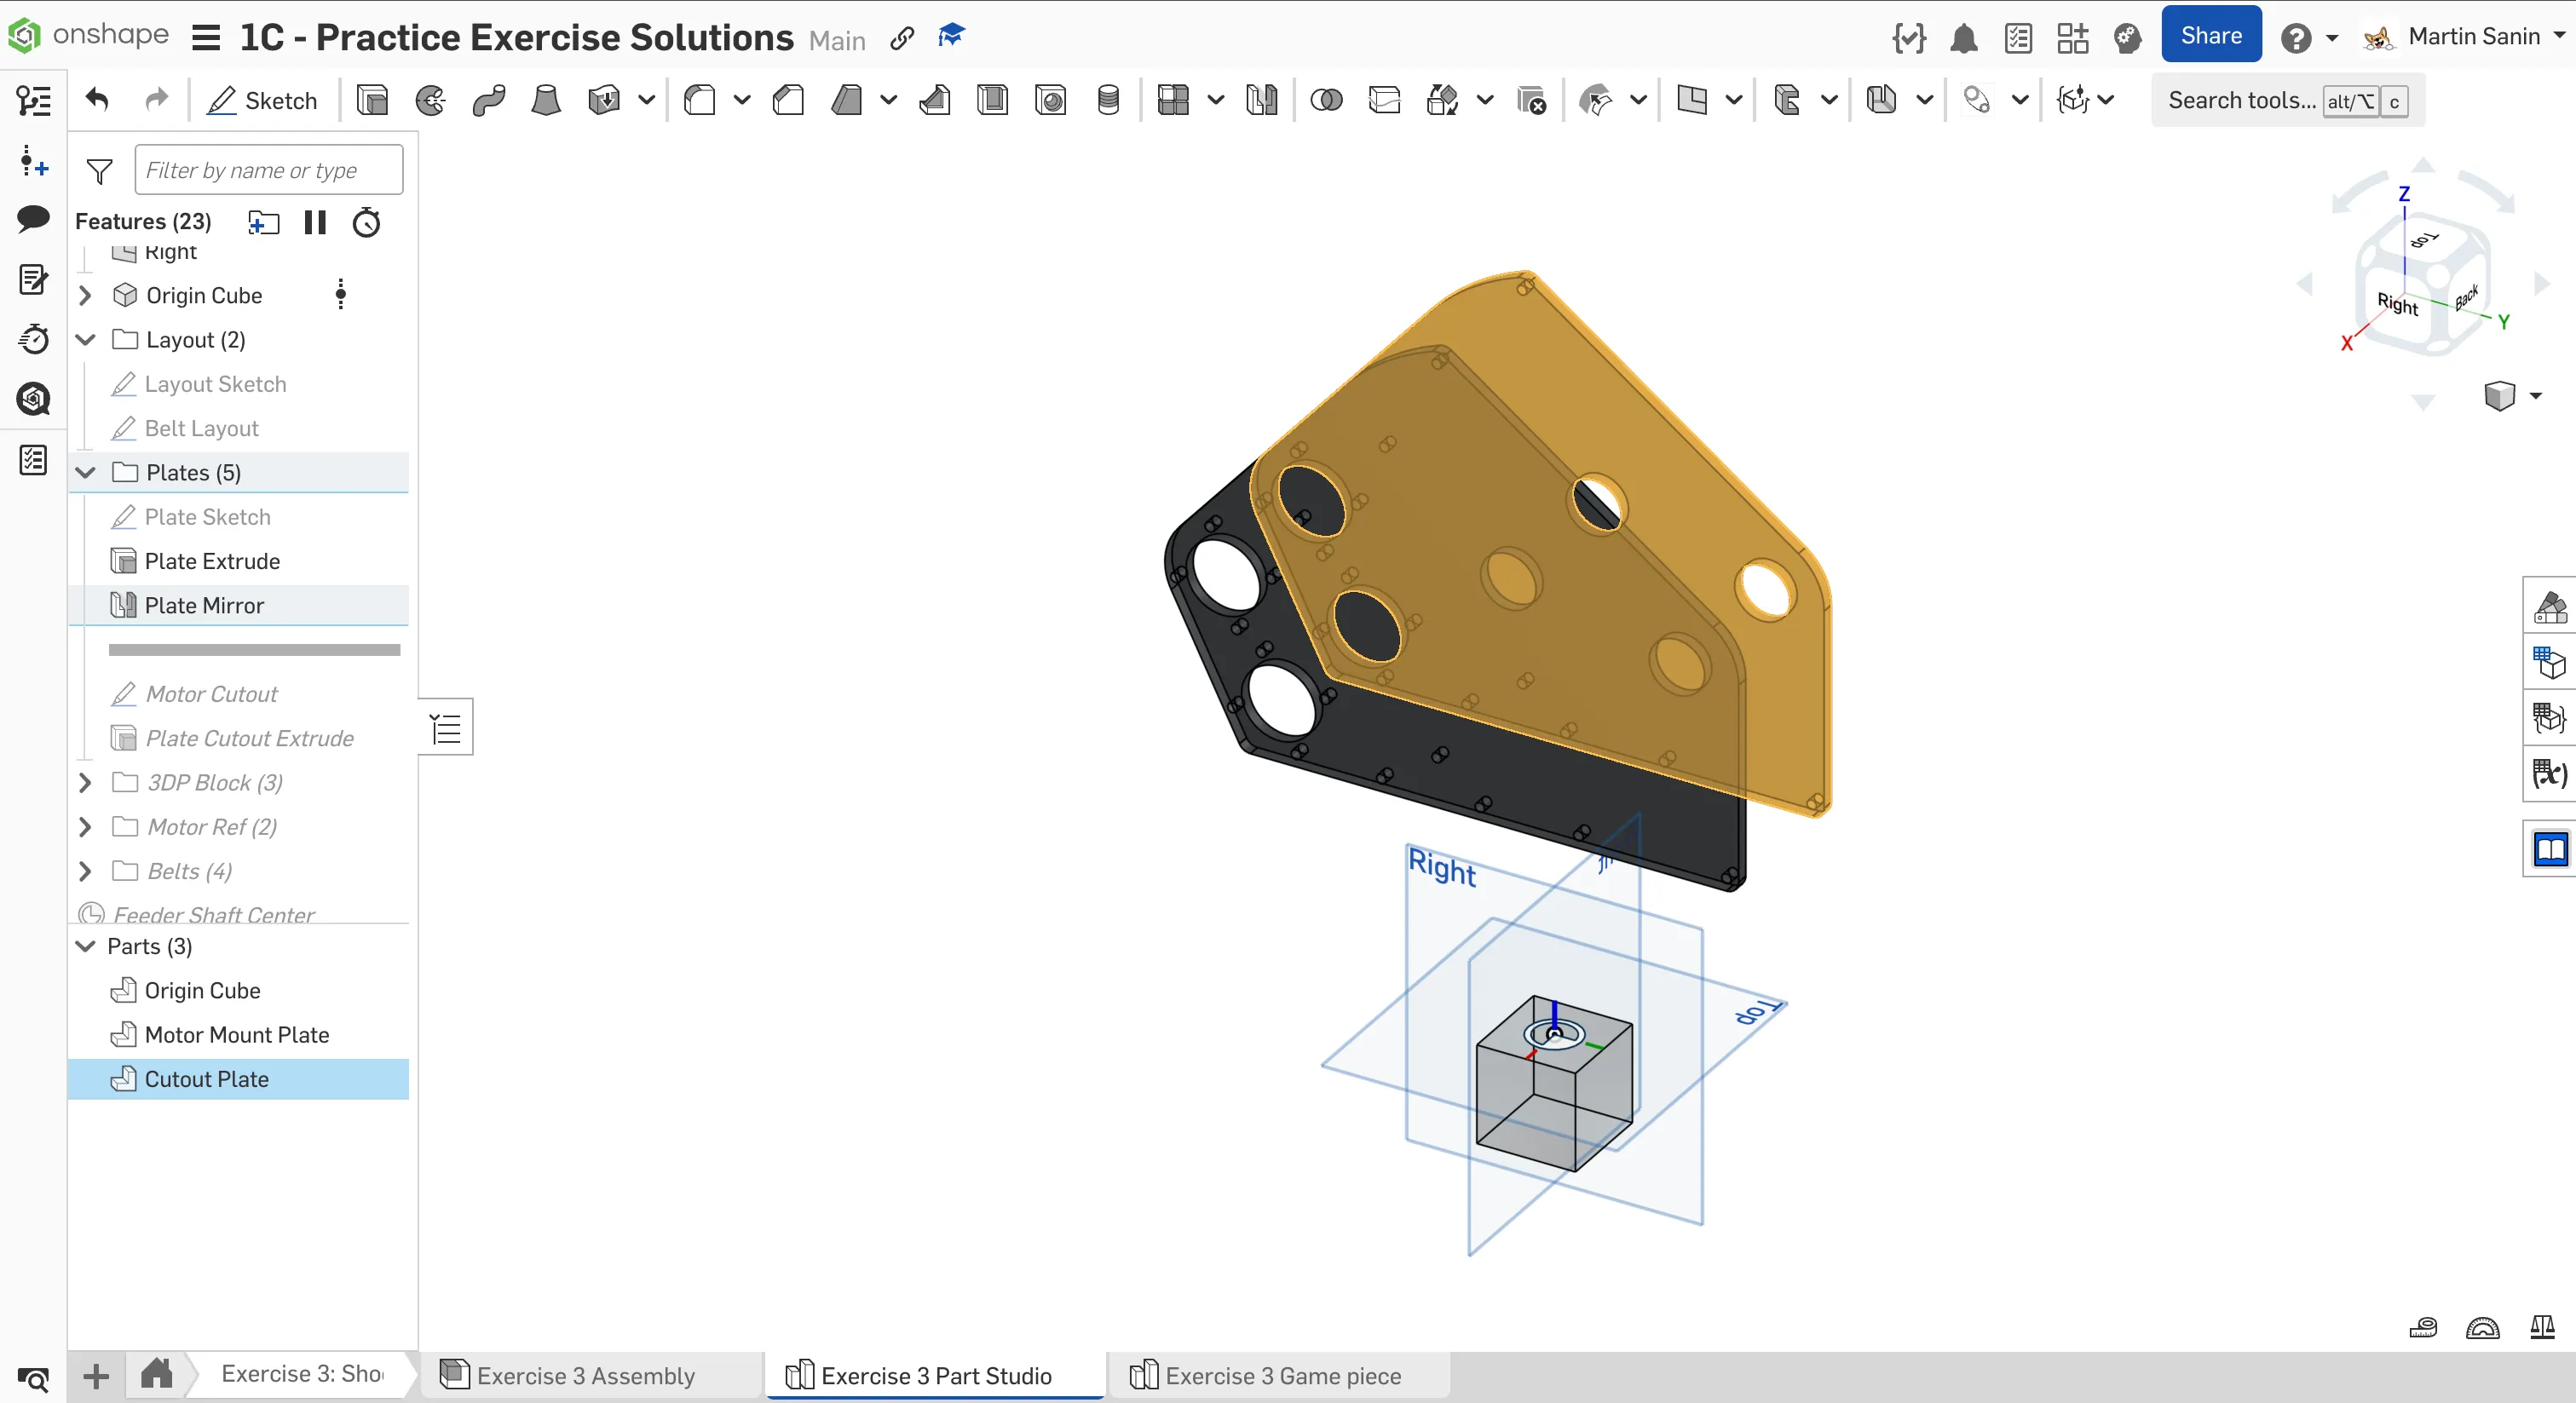This screenshot has height=1403, width=2576.
Task: Choose the Loft tool icon
Action: [x=546, y=100]
